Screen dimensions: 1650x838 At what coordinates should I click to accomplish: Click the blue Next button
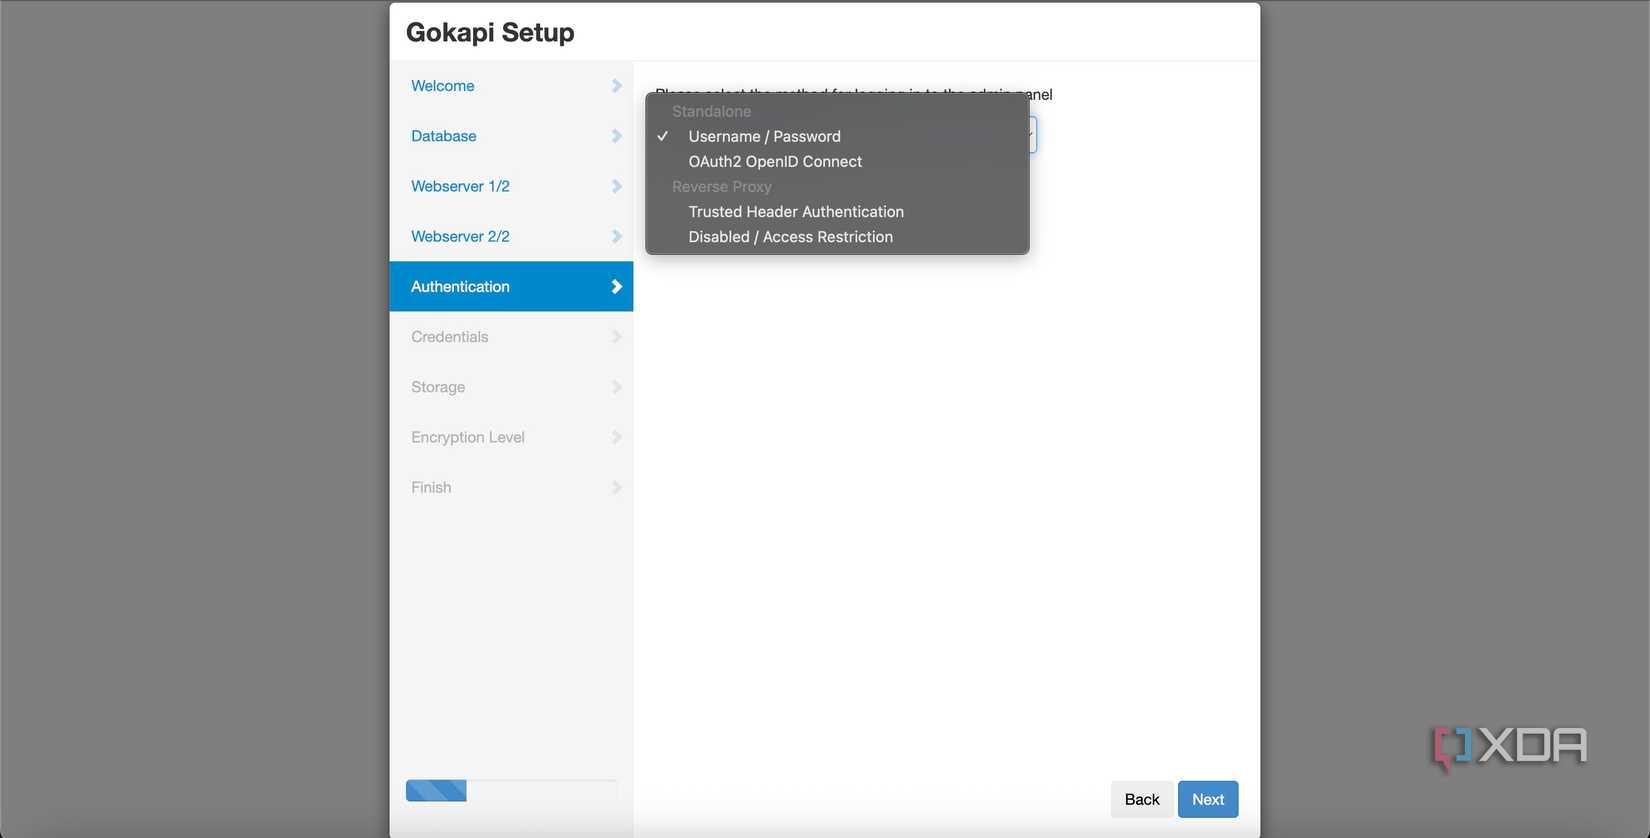(x=1207, y=799)
